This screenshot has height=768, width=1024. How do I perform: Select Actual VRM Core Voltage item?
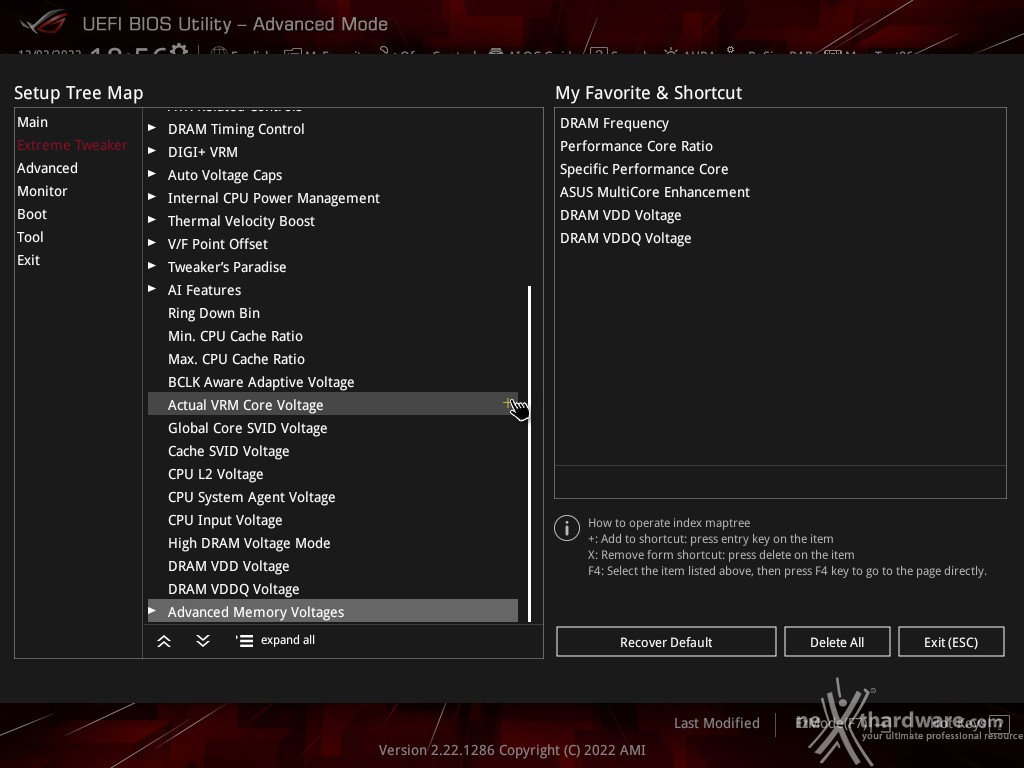point(332,404)
